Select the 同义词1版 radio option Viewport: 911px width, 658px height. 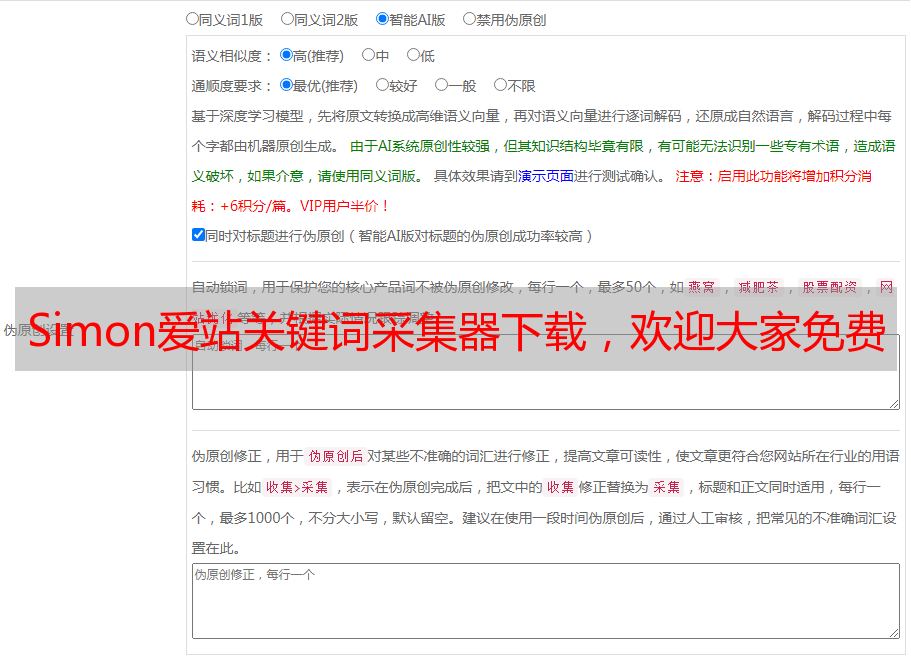(x=192, y=19)
